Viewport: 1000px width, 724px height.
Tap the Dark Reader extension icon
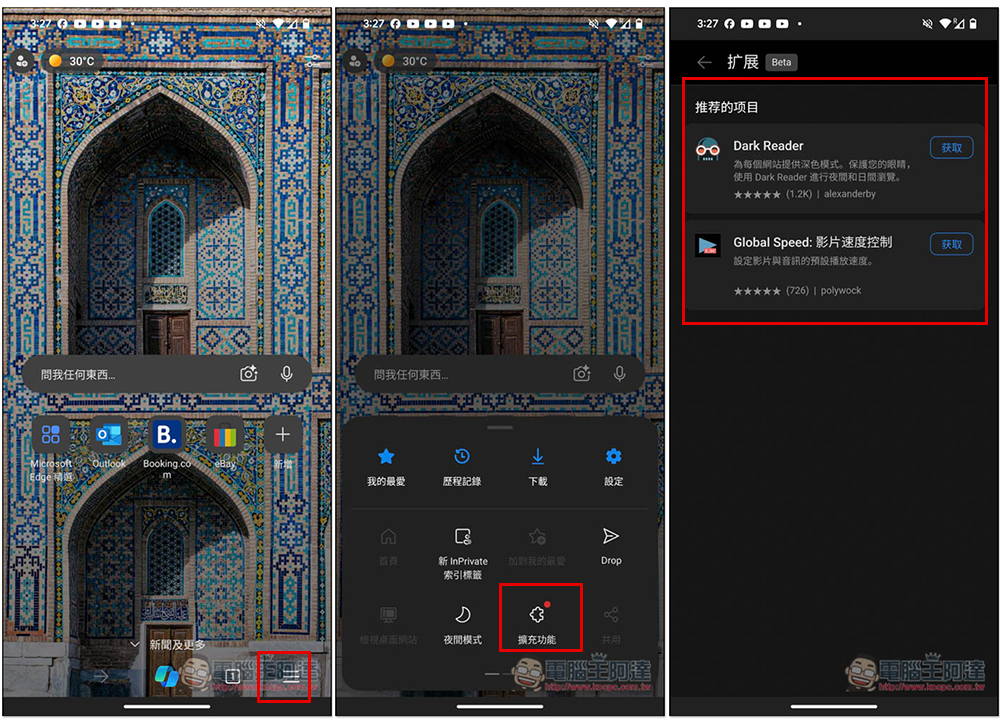click(x=708, y=149)
